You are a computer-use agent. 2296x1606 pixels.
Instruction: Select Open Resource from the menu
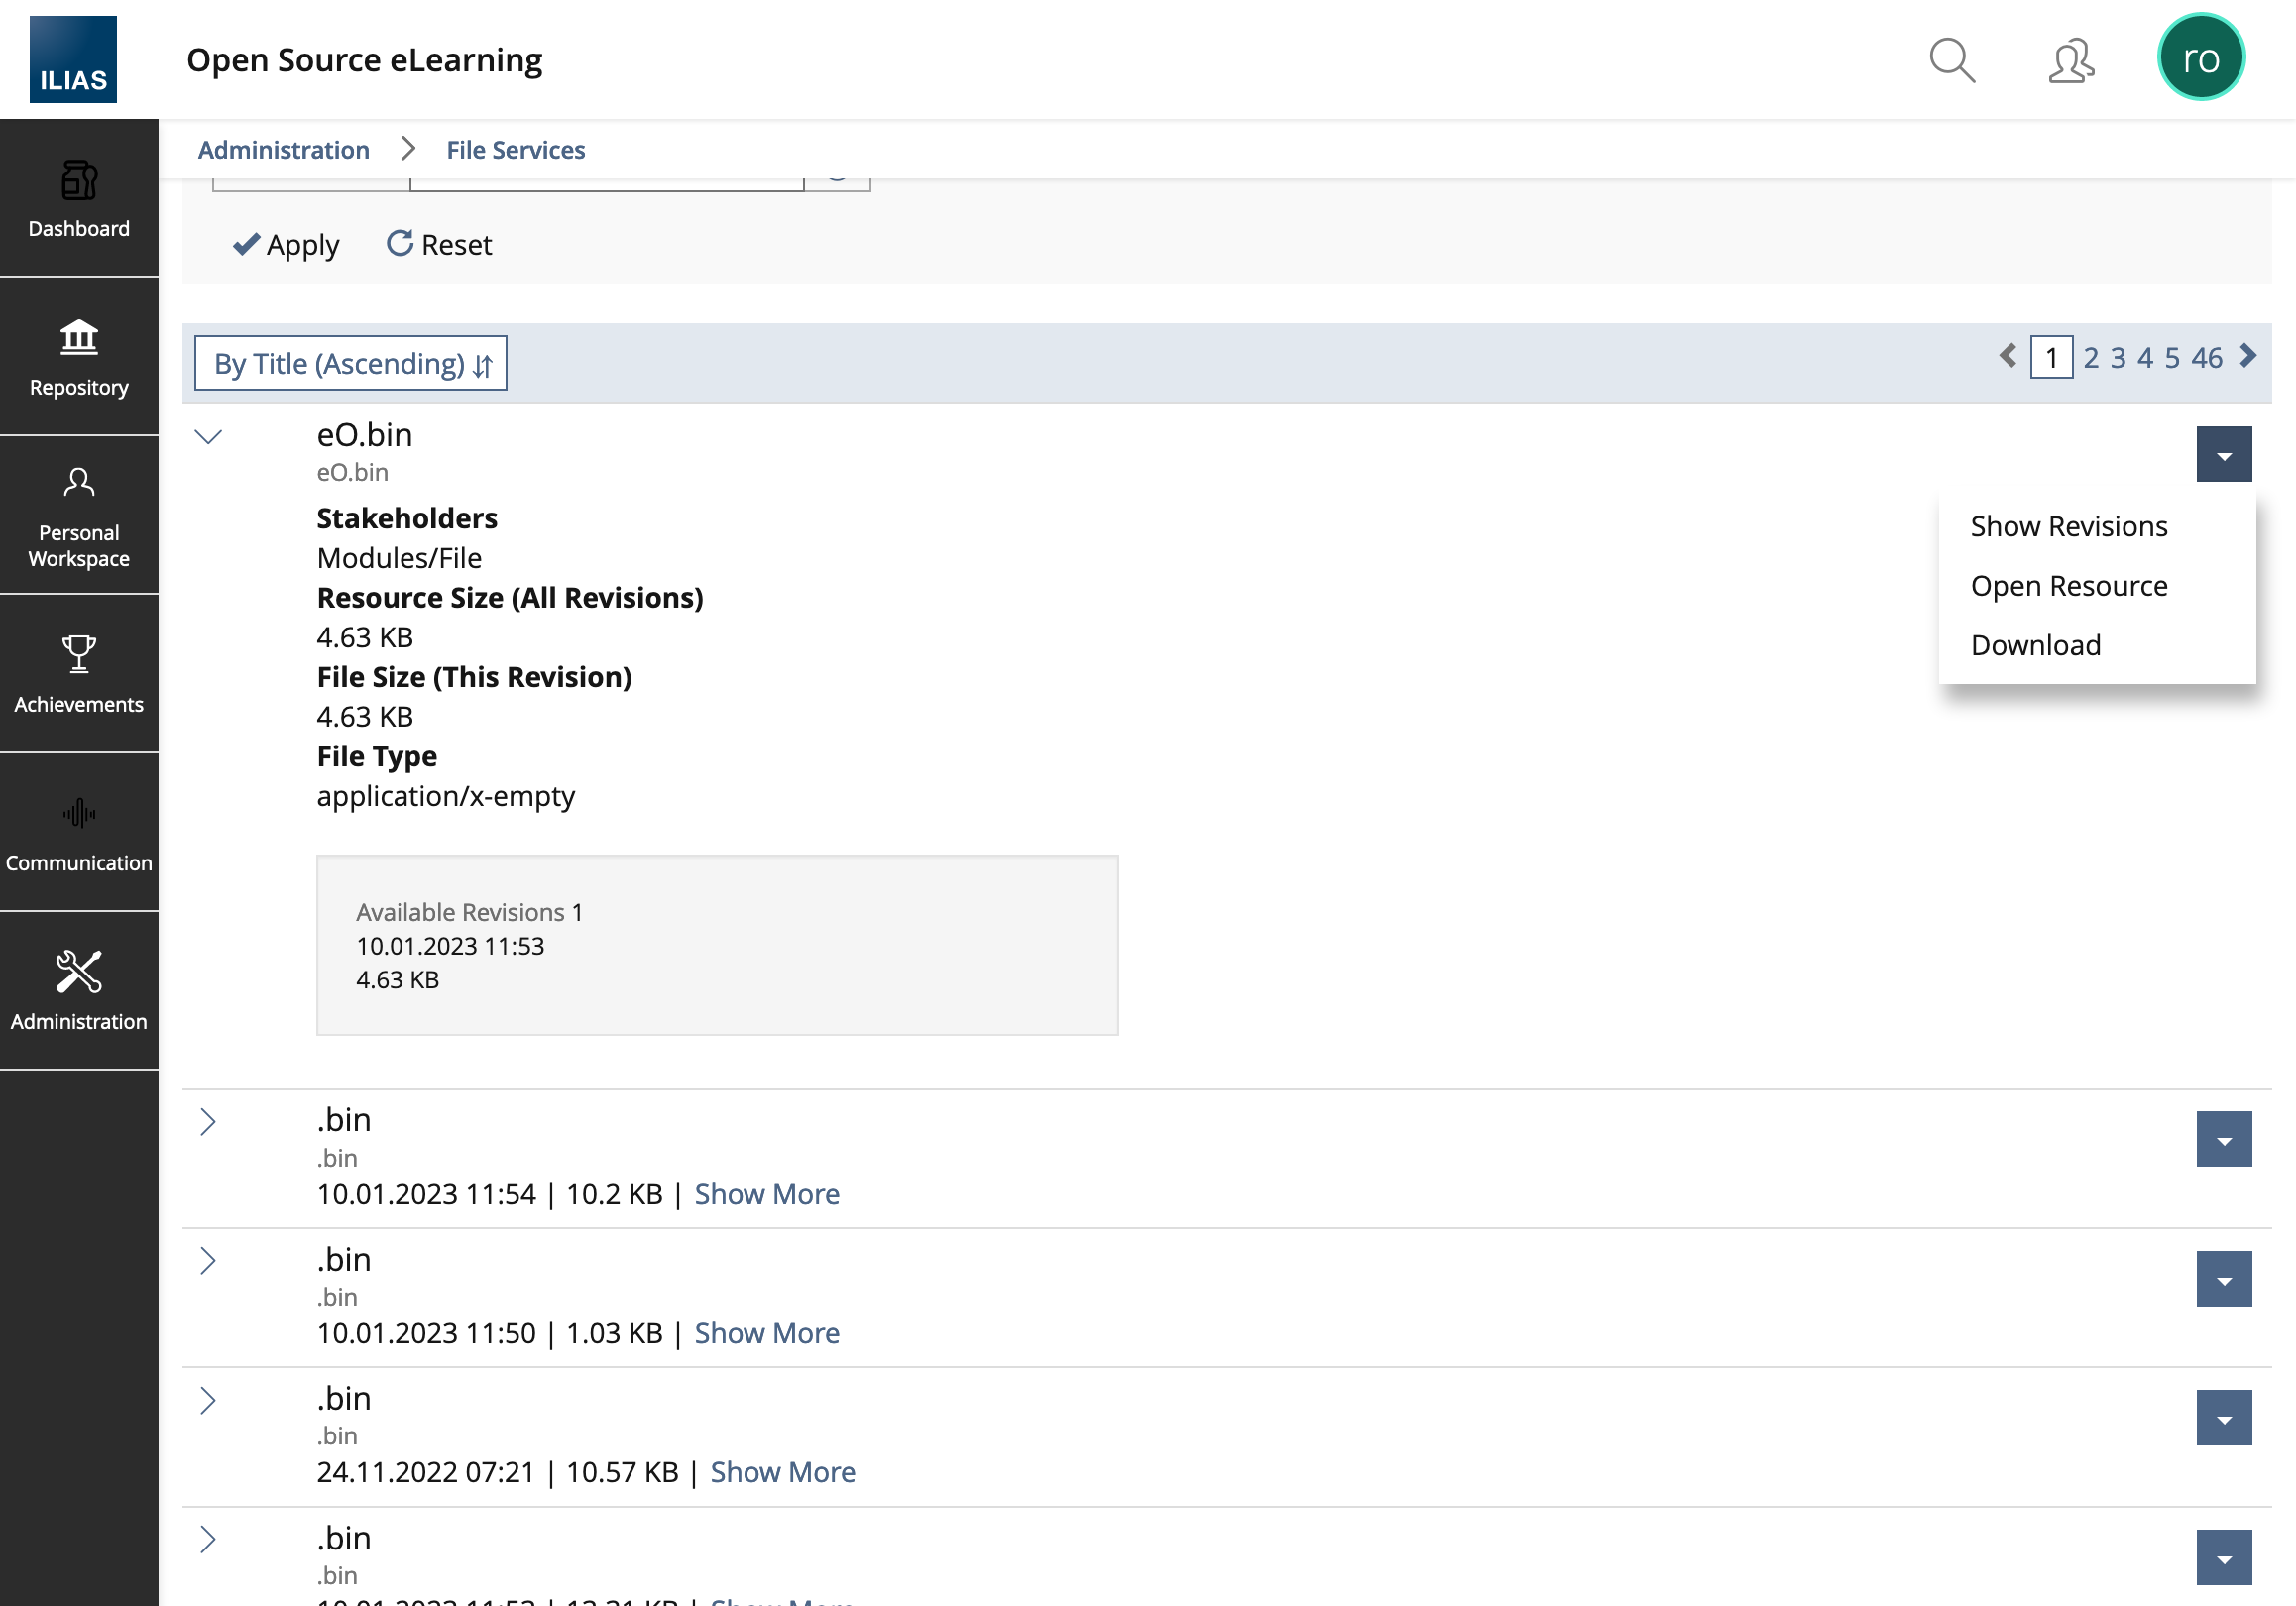pyautogui.click(x=2068, y=586)
